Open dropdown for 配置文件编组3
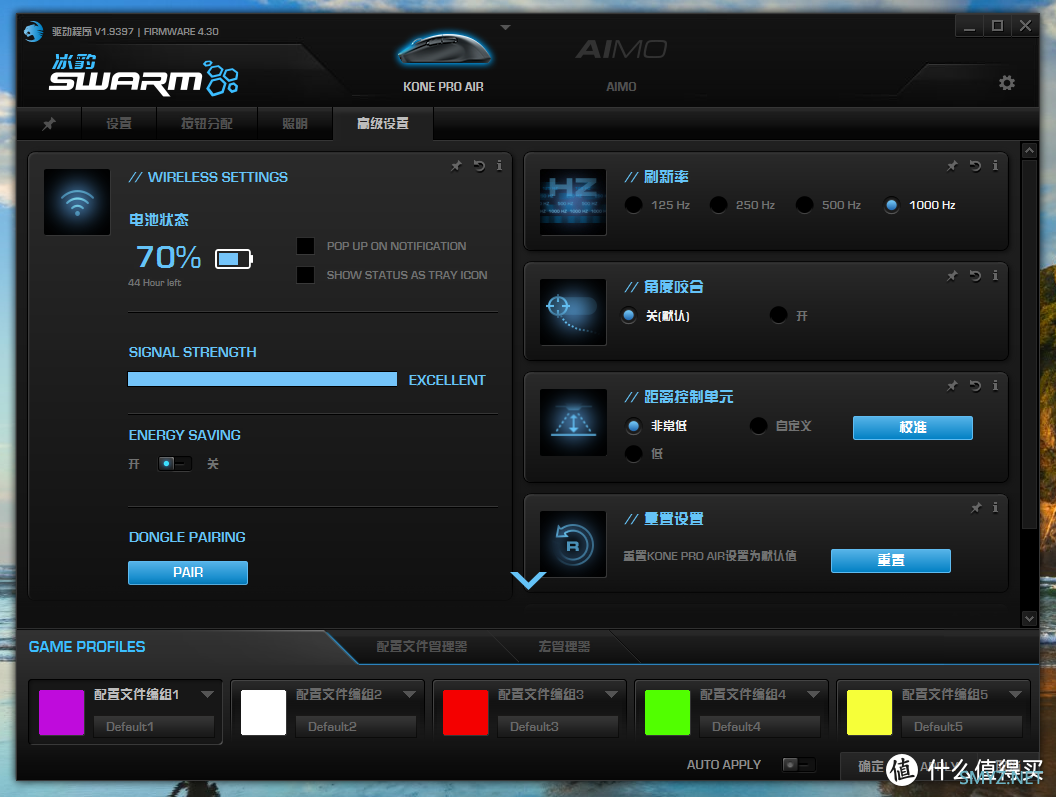Image resolution: width=1056 pixels, height=797 pixels. pos(612,694)
